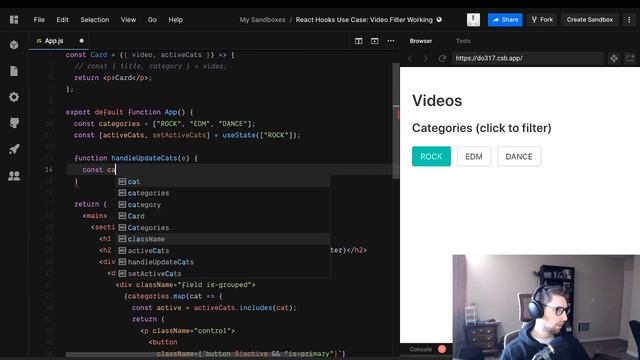Refresh the preview browser
The image size is (640, 360).
pos(442,58)
